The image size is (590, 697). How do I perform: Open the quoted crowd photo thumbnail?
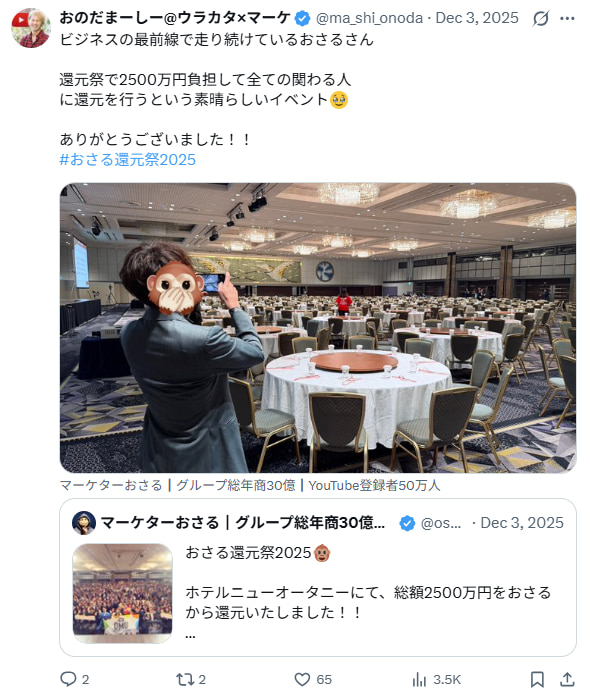(122, 593)
